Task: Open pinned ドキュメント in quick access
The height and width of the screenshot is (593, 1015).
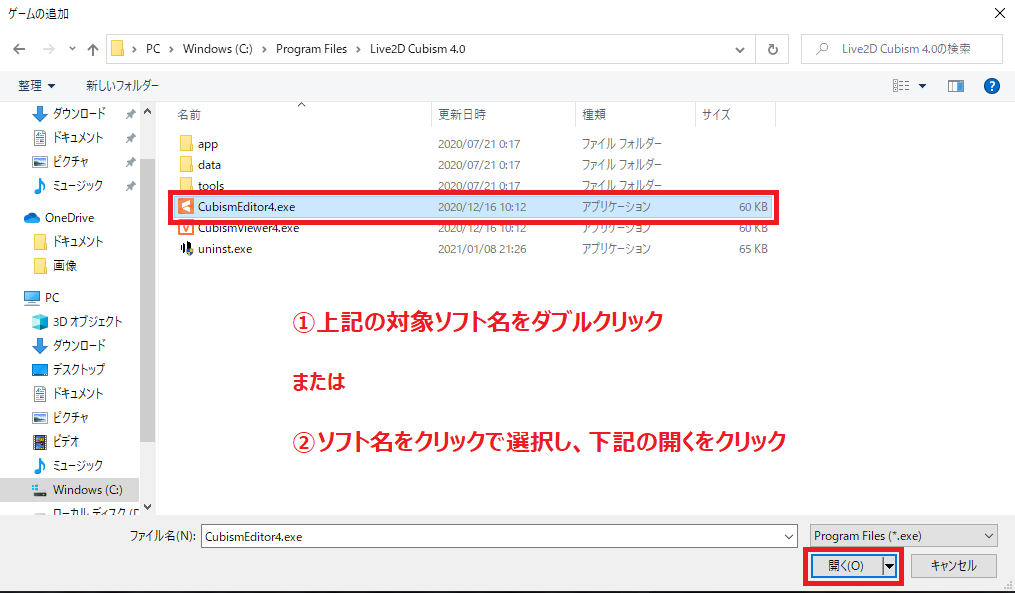Action: [78, 137]
